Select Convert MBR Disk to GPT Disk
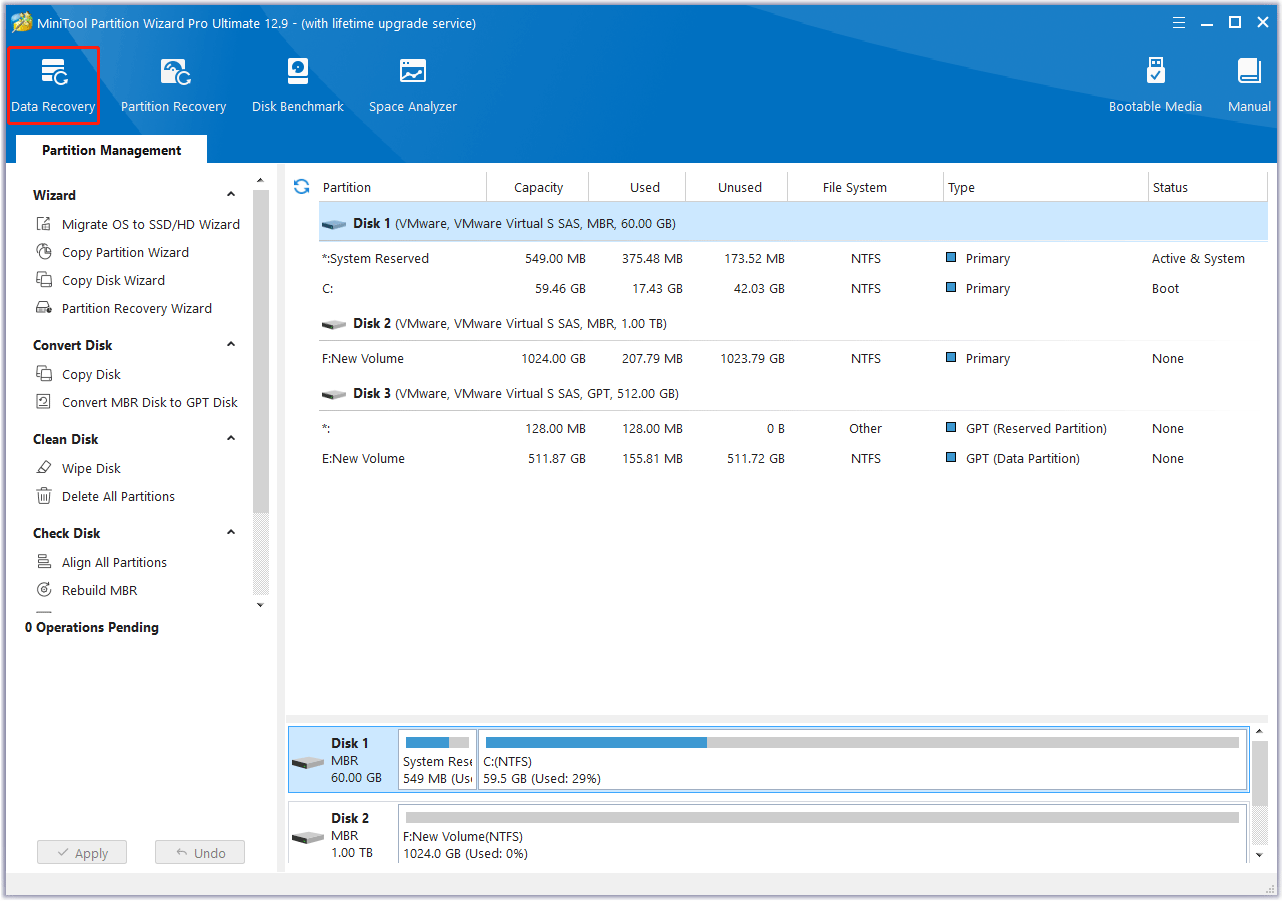The image size is (1282, 901). click(137, 402)
